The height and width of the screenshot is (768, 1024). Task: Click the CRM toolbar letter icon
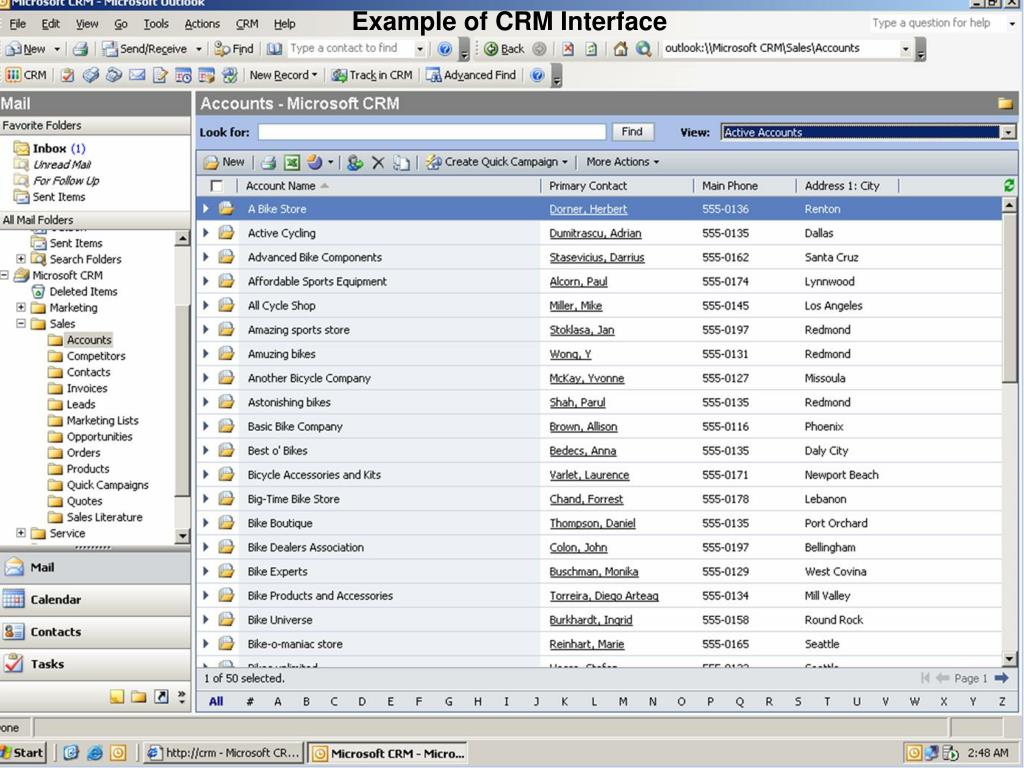[160, 75]
